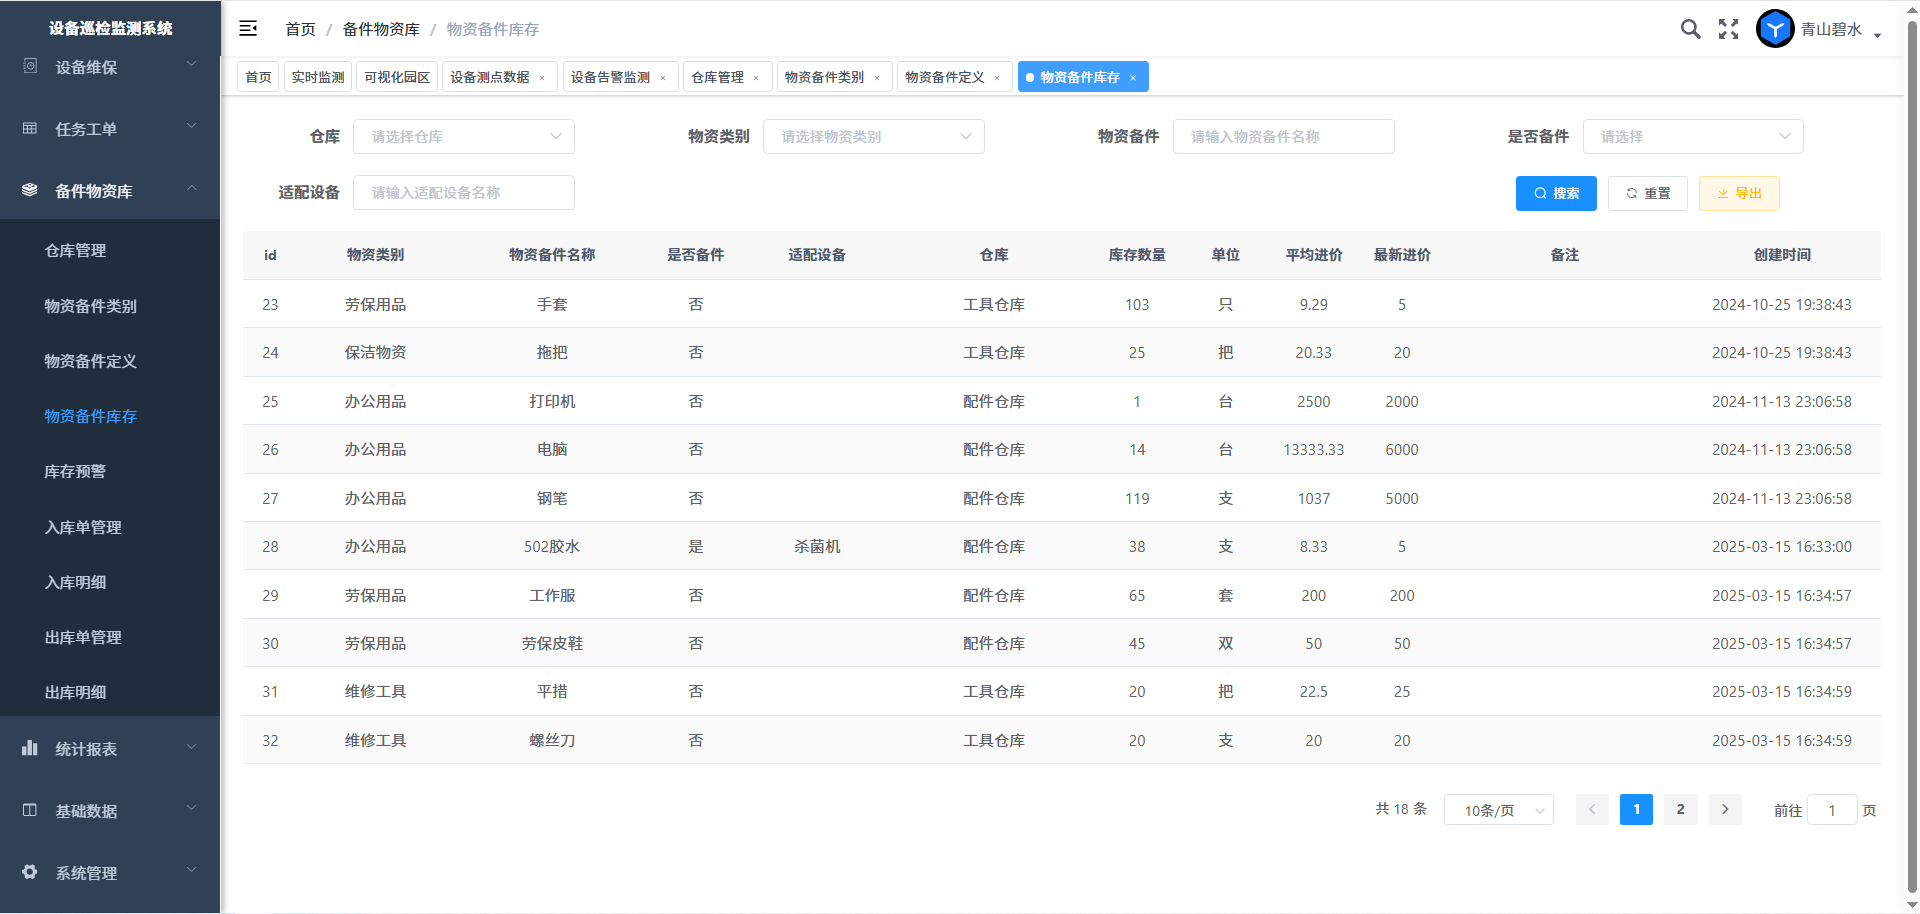Image resolution: width=1920 pixels, height=914 pixels.
Task: Click the 导出 export button
Action: click(1739, 193)
